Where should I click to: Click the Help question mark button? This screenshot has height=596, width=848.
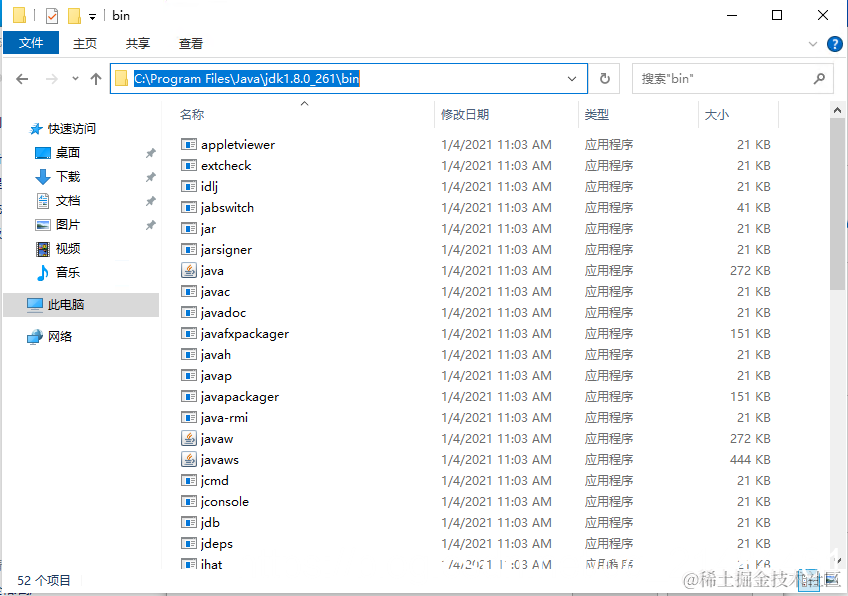coord(834,43)
